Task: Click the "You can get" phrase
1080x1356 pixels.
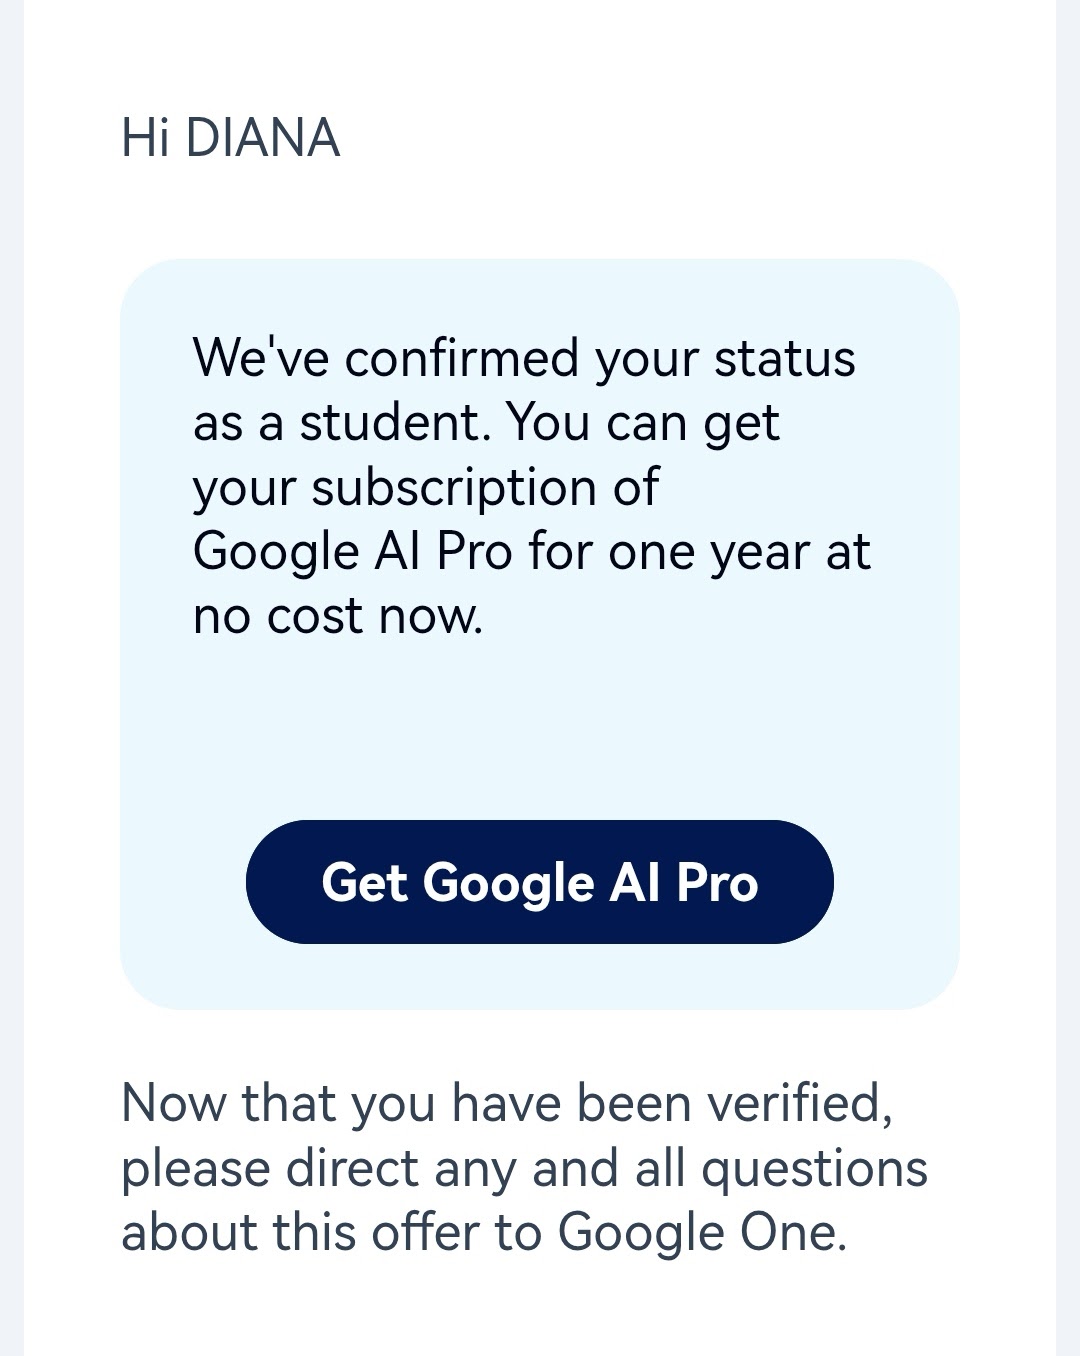Action: tap(642, 422)
